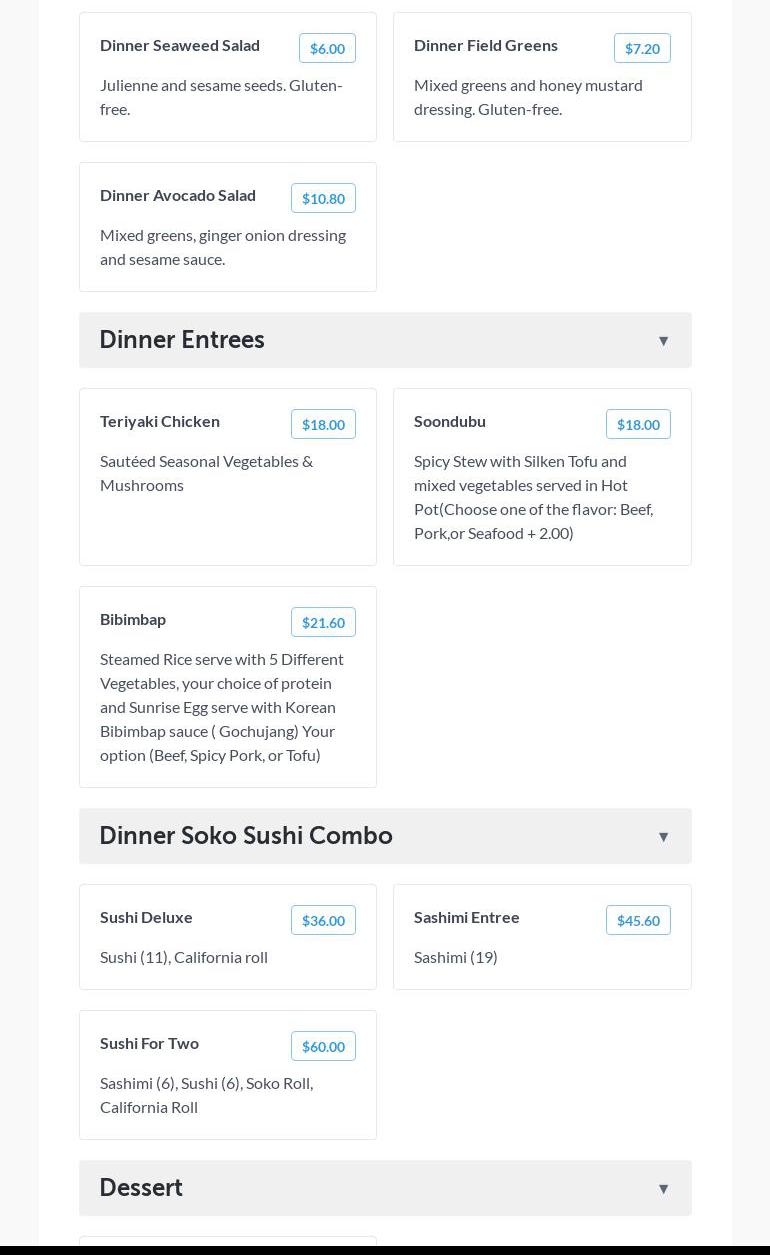
Task: Select the $10.80 Dinner Avocado Salad price
Action: [x=323, y=198]
